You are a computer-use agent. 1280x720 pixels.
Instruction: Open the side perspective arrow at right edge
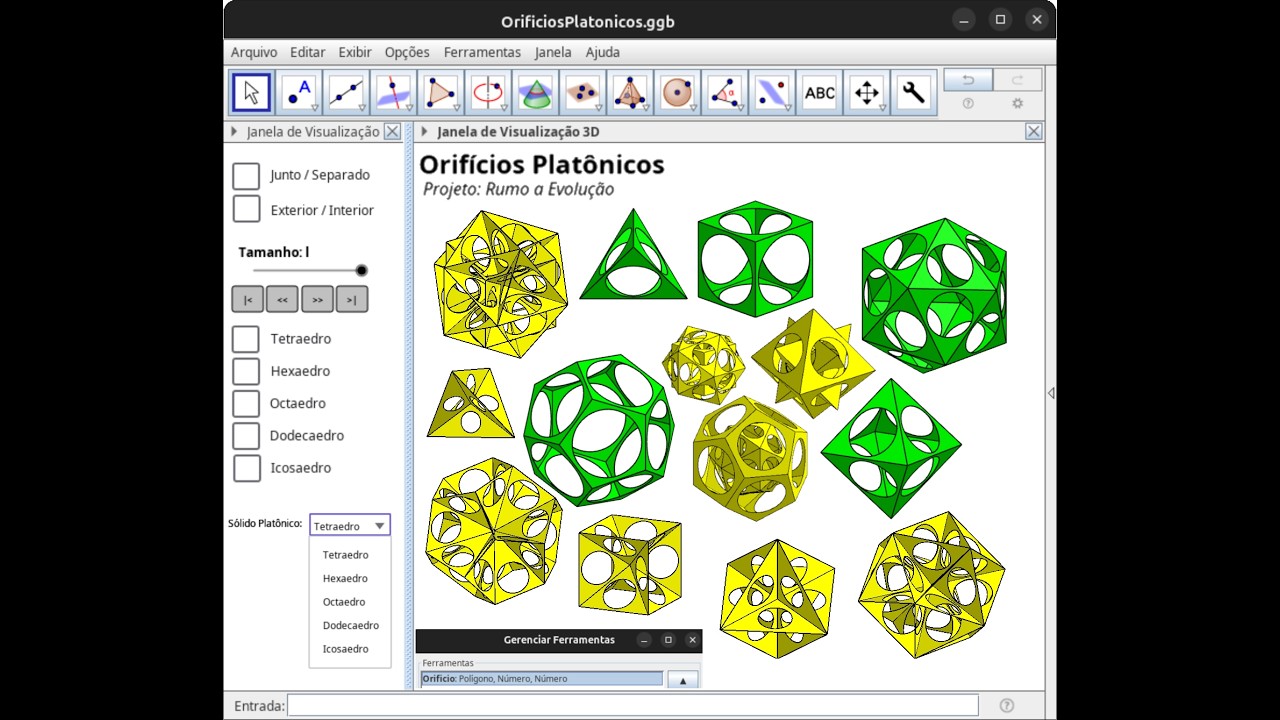(x=1051, y=393)
